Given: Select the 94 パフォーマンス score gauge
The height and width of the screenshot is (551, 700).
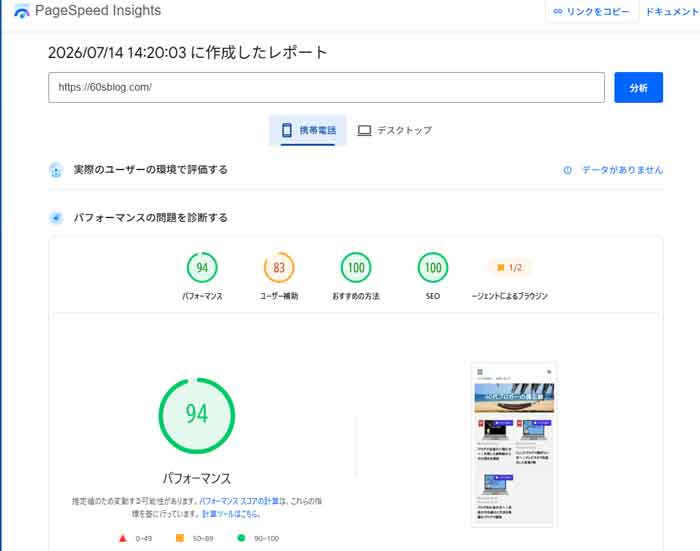Looking at the screenshot, I should [202, 267].
